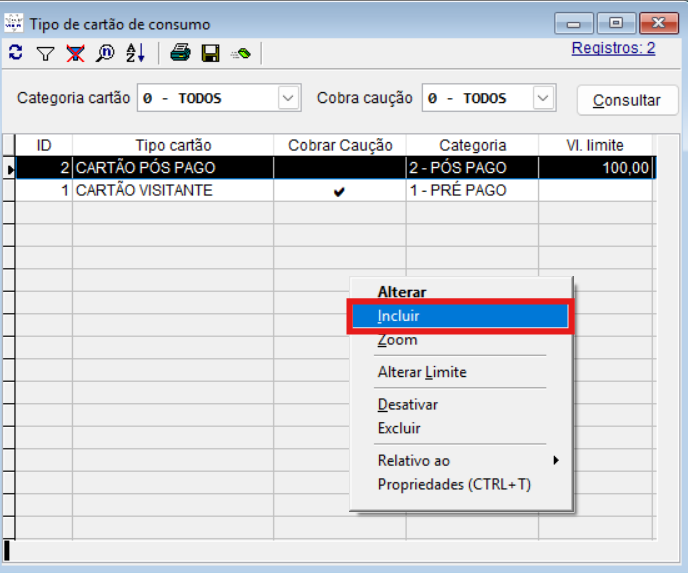Click the Tipo cartão column header

(173, 145)
